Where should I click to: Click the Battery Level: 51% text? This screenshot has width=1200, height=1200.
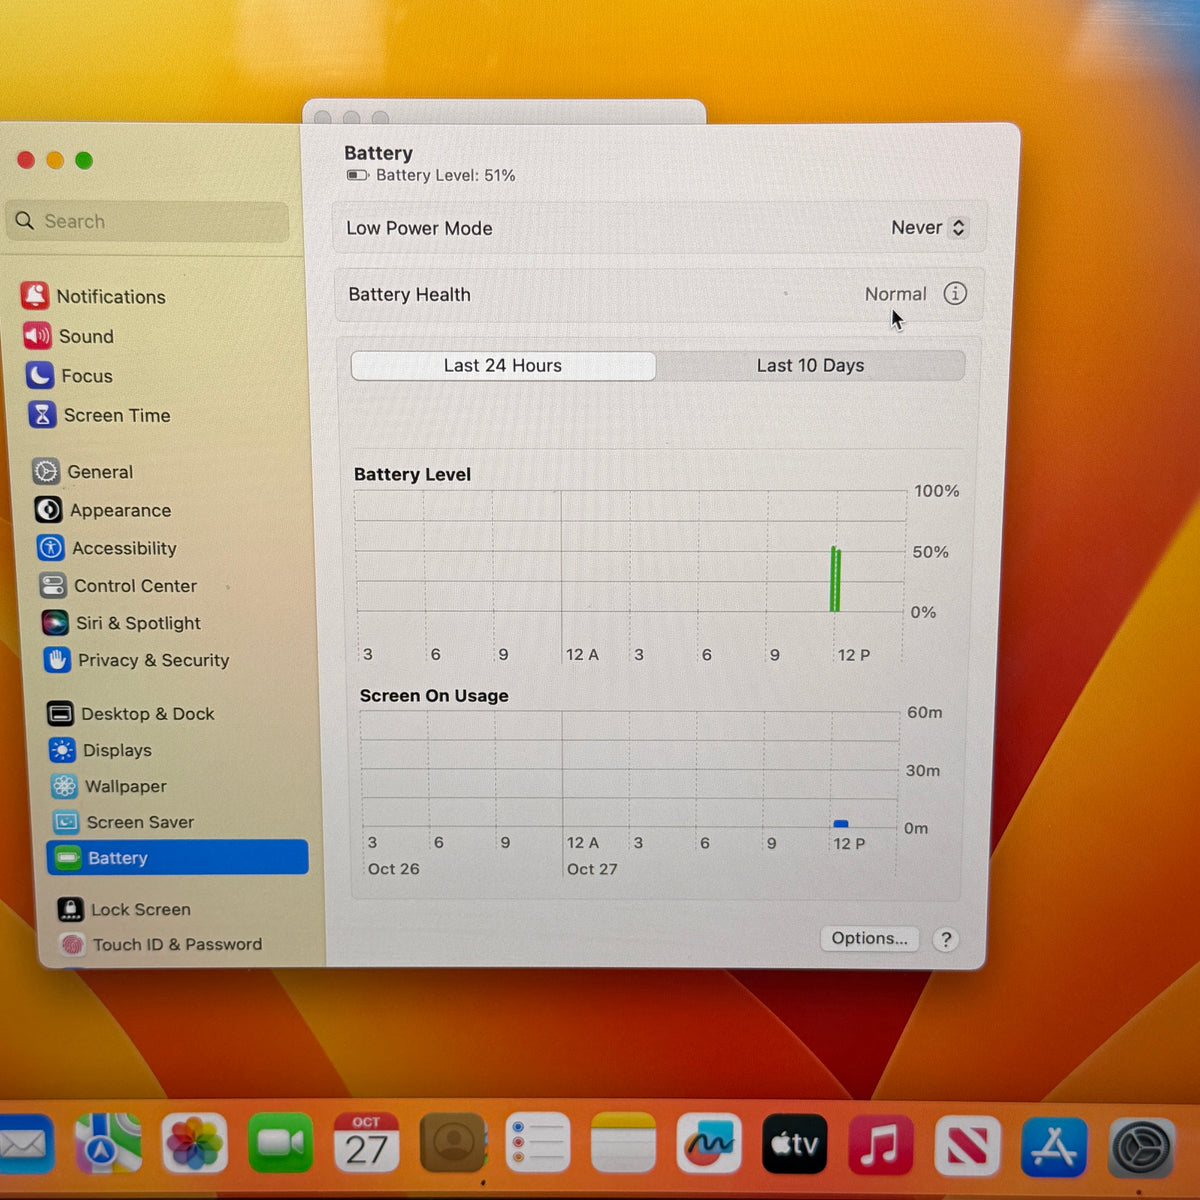(x=446, y=175)
